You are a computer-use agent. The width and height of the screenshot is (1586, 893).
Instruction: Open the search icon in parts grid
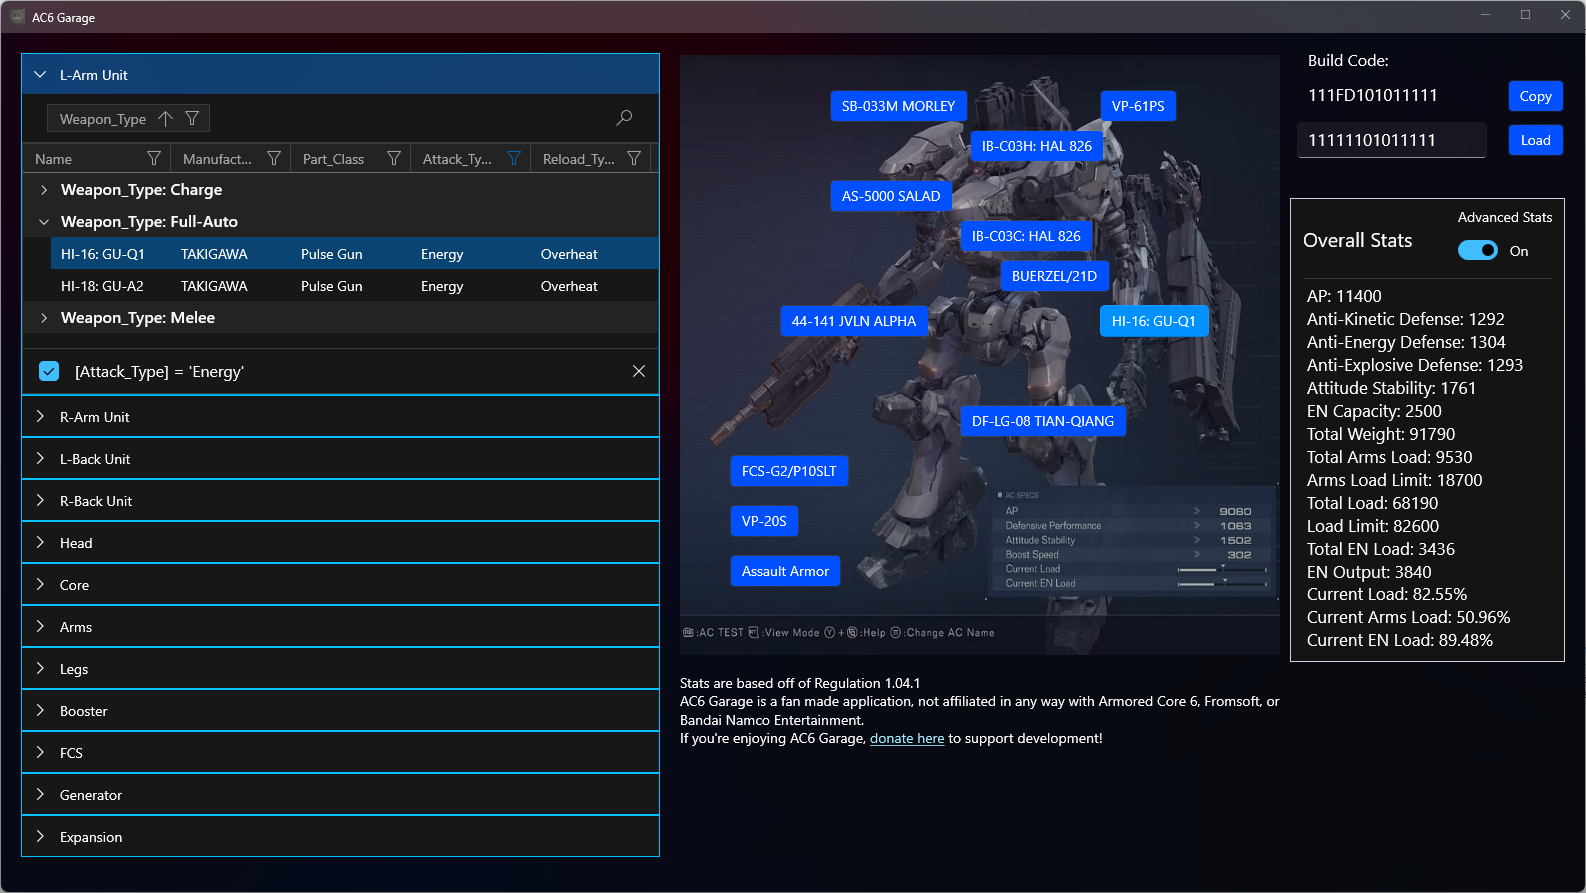624,118
